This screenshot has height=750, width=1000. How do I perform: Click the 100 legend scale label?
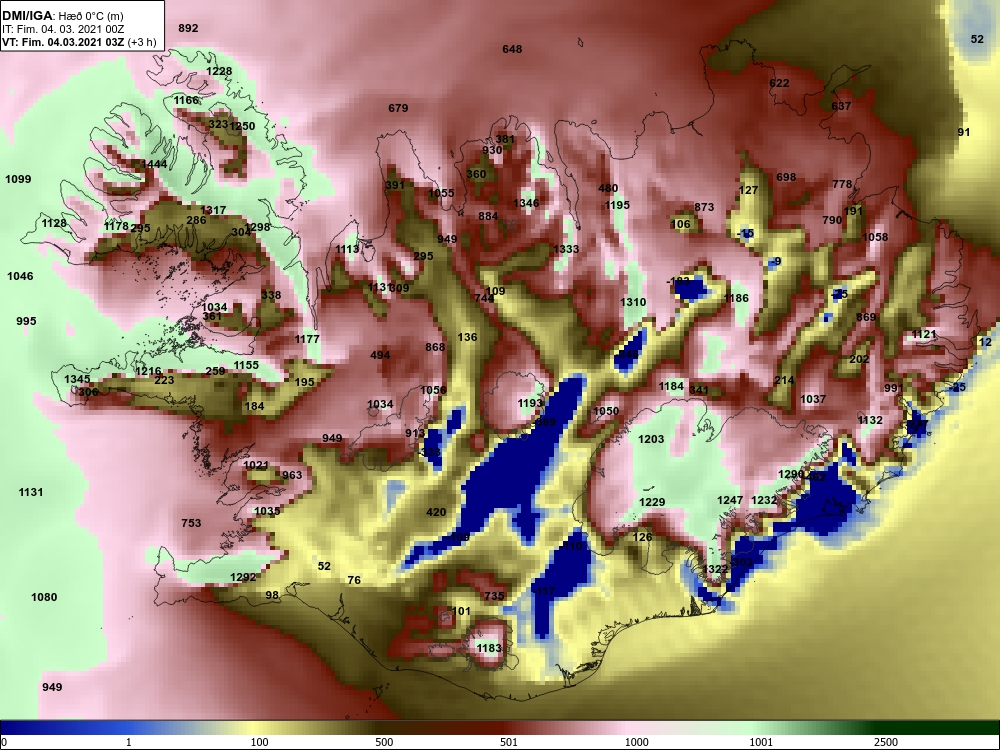click(259, 742)
